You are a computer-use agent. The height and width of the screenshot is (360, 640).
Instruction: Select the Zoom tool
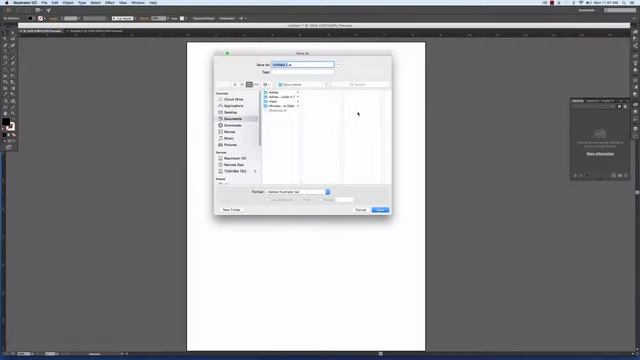tap(13, 113)
